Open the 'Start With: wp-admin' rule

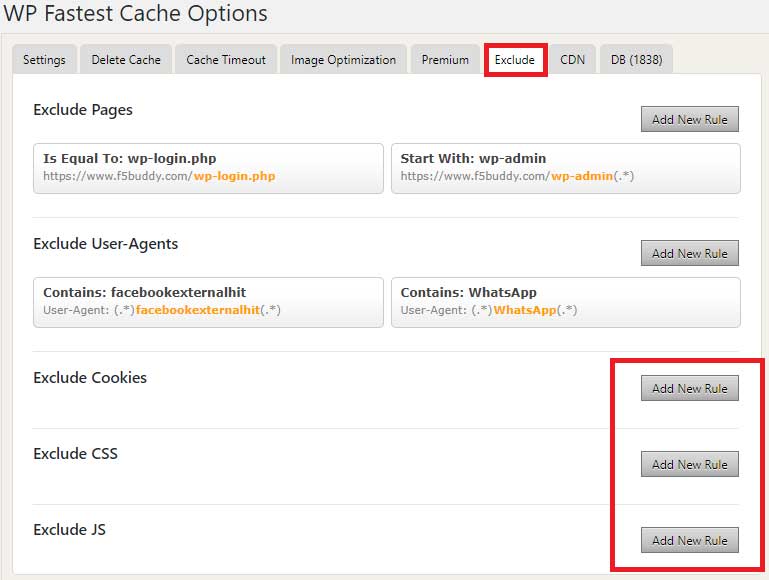(x=565, y=167)
